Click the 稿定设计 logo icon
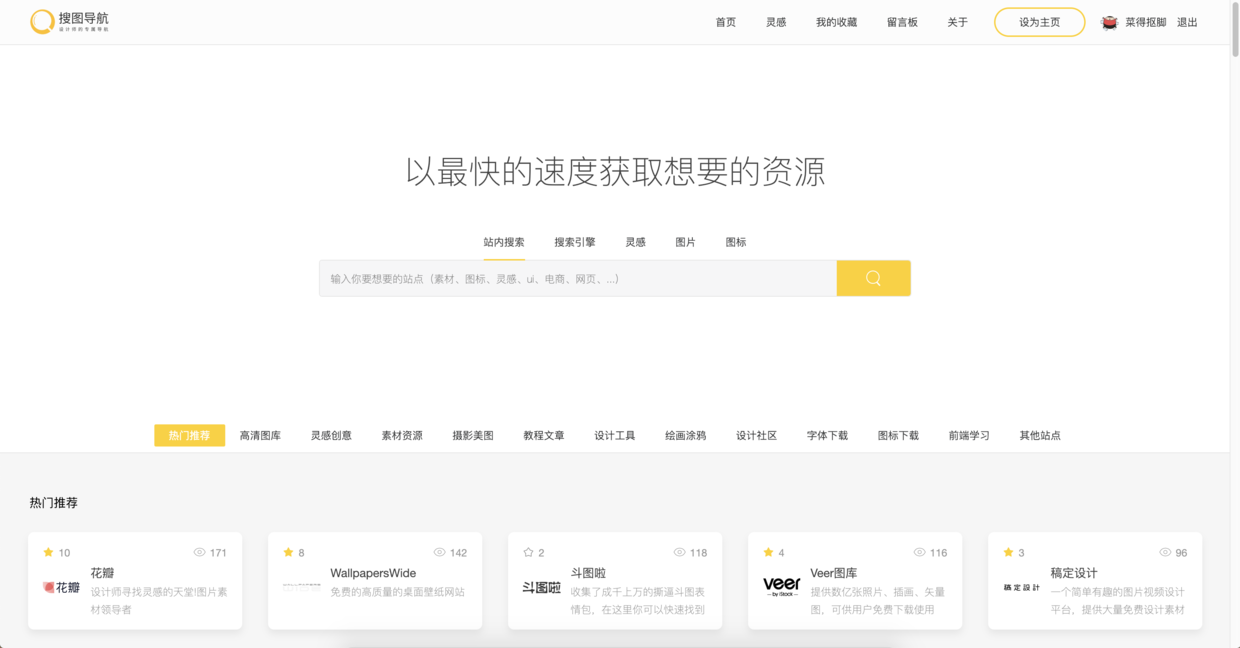1240x648 pixels. [x=1021, y=587]
